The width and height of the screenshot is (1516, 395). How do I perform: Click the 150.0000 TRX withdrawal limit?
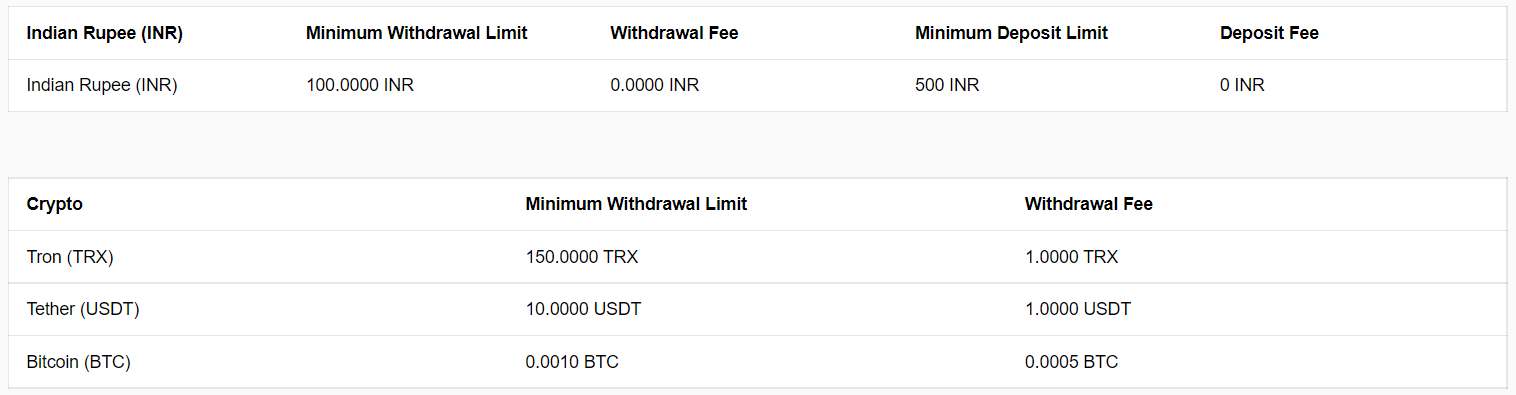click(x=582, y=257)
